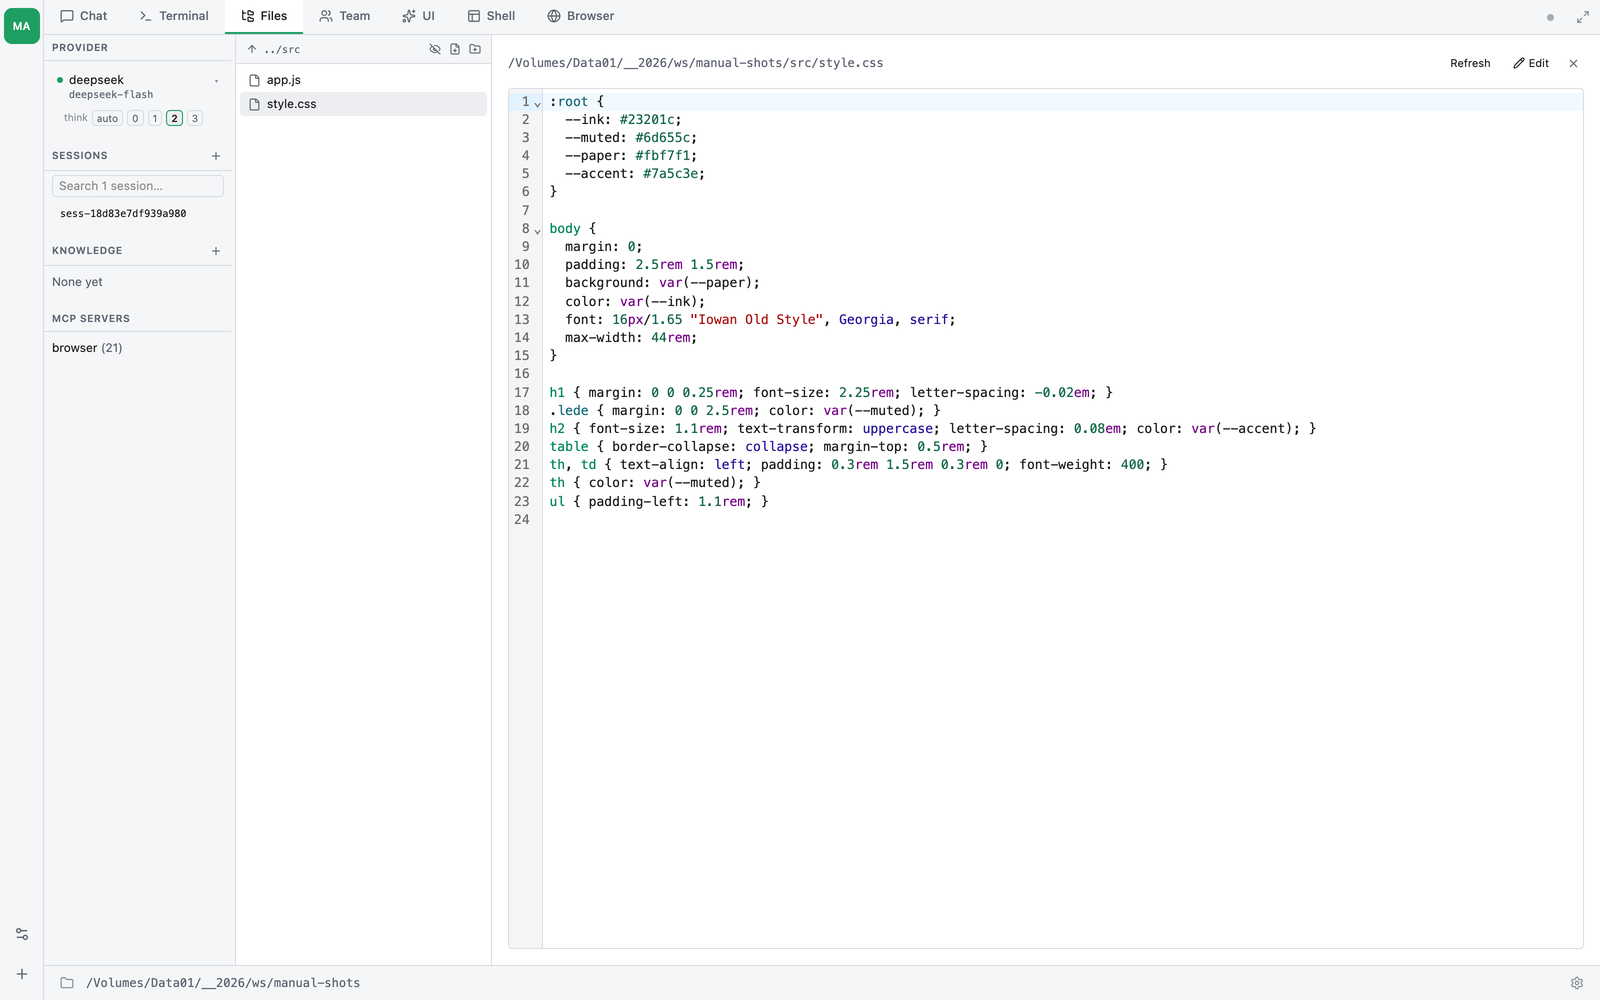Viewport: 1600px width, 1000px height.
Task: Set think level to 0
Action: [136, 118]
